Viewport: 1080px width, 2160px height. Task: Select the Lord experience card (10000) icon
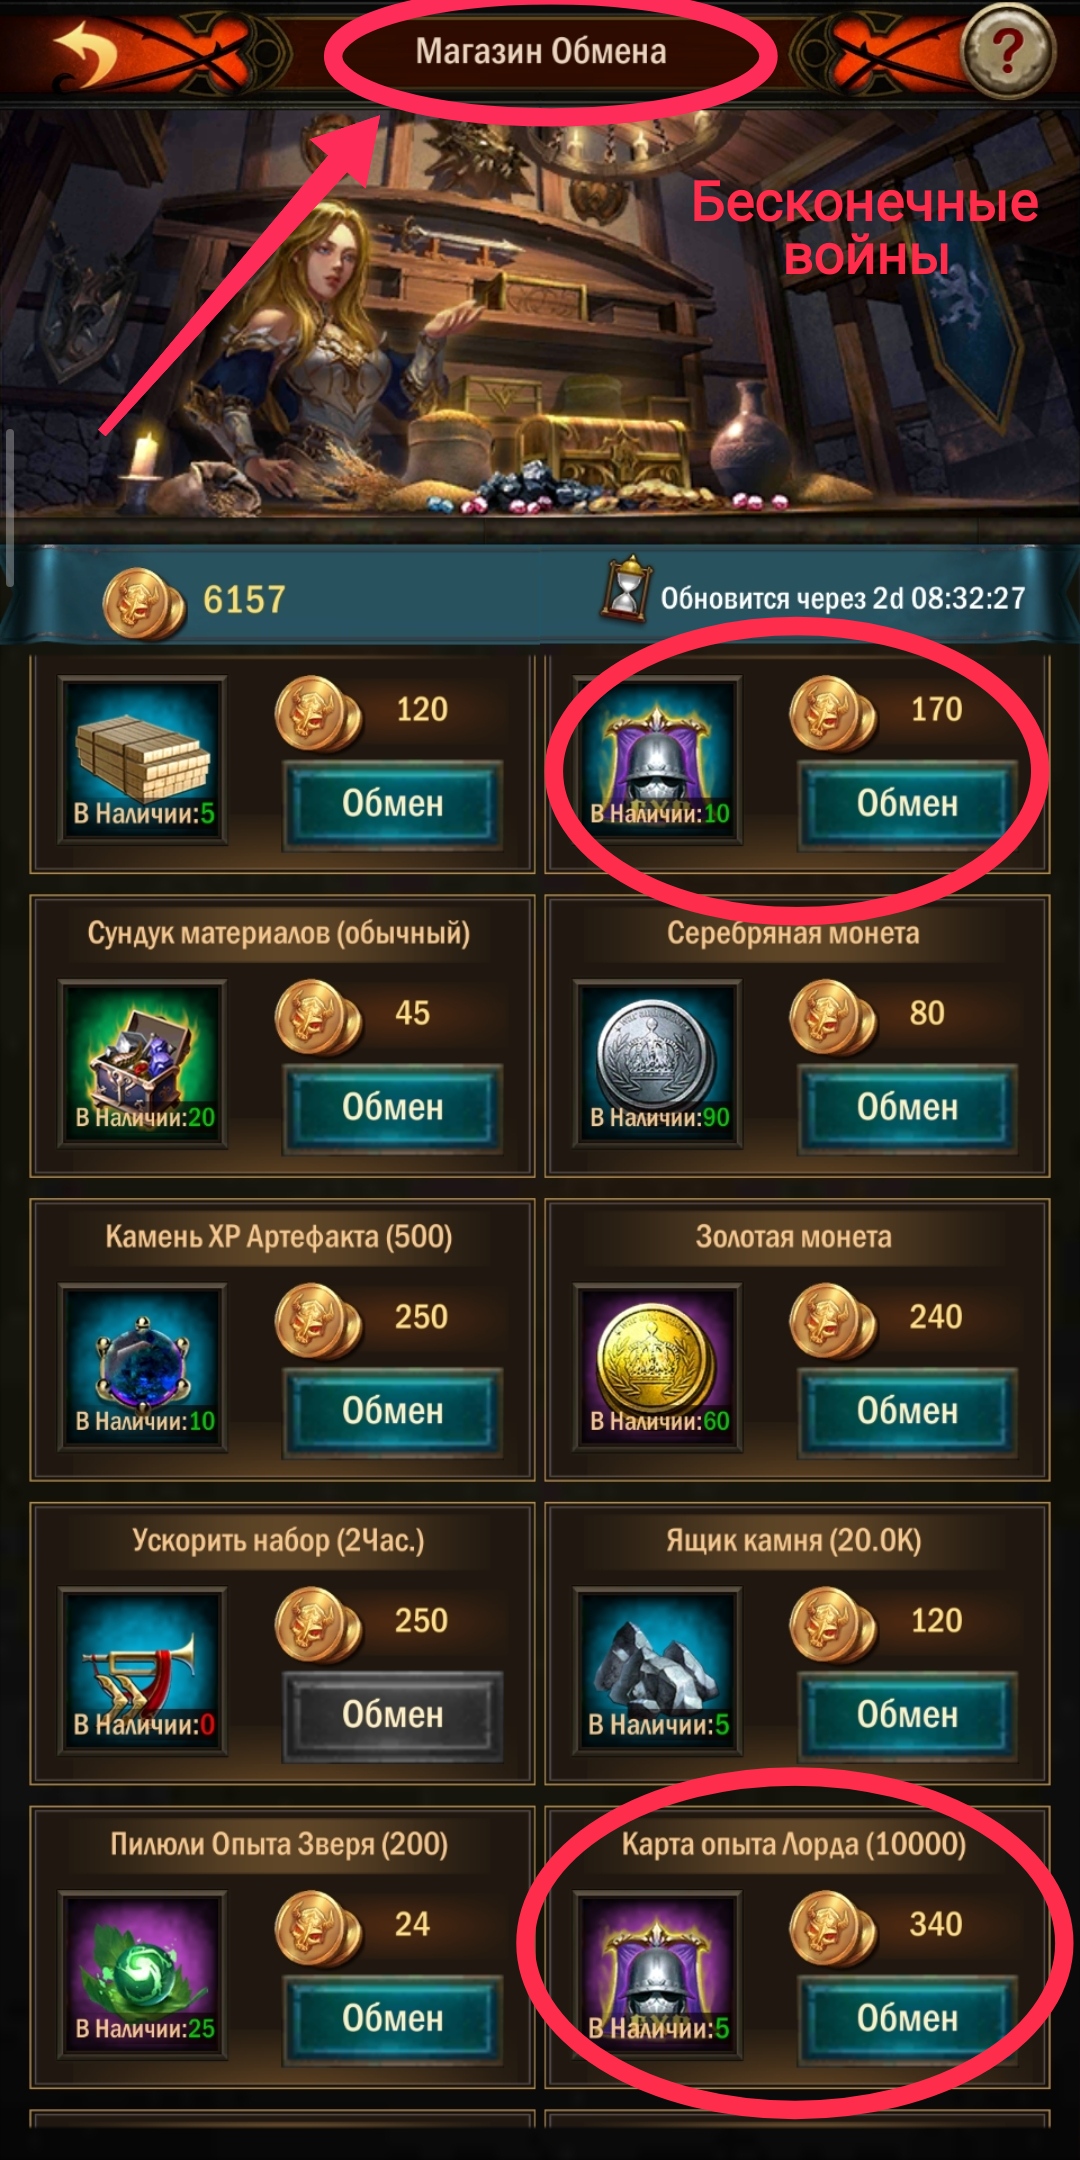tap(658, 1975)
